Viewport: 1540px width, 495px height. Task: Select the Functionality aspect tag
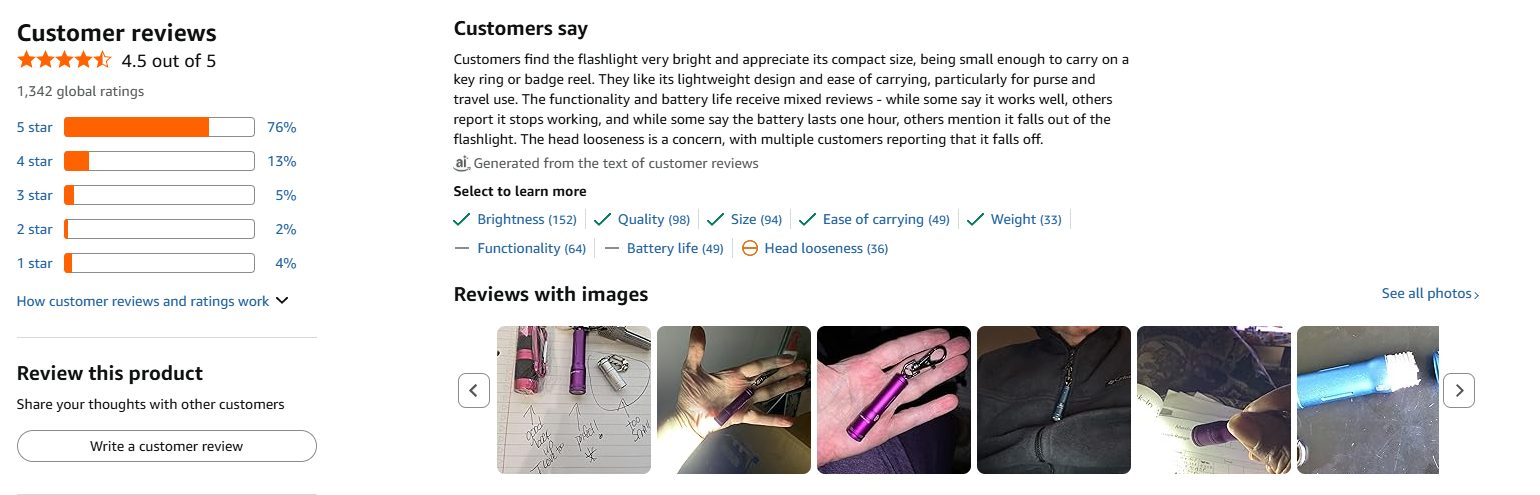pos(531,248)
